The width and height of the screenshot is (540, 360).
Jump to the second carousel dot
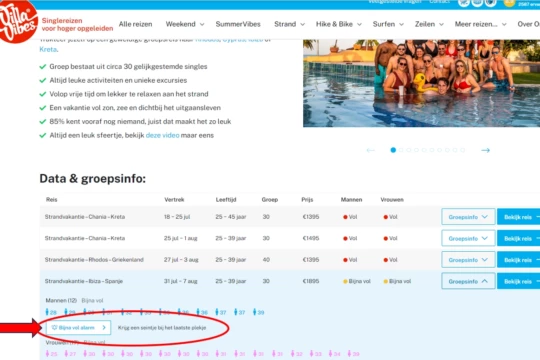tap(401, 150)
